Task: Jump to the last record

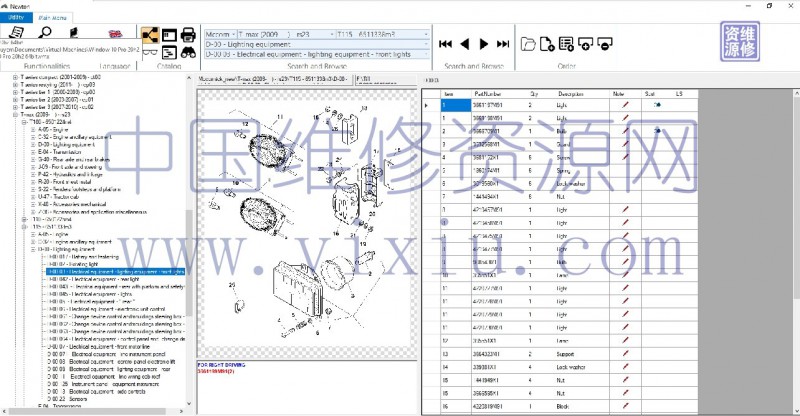Action: [x=503, y=44]
